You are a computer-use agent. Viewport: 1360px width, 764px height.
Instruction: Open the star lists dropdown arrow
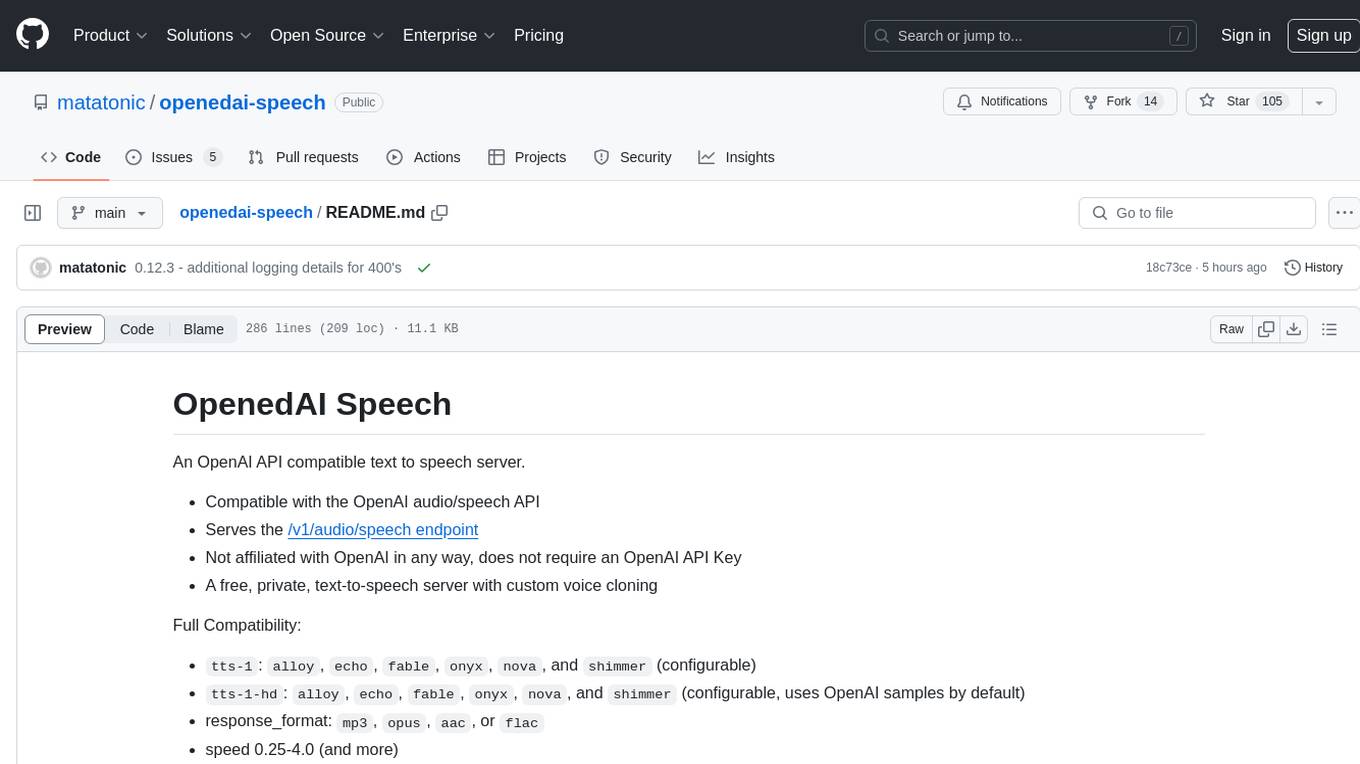(1319, 102)
